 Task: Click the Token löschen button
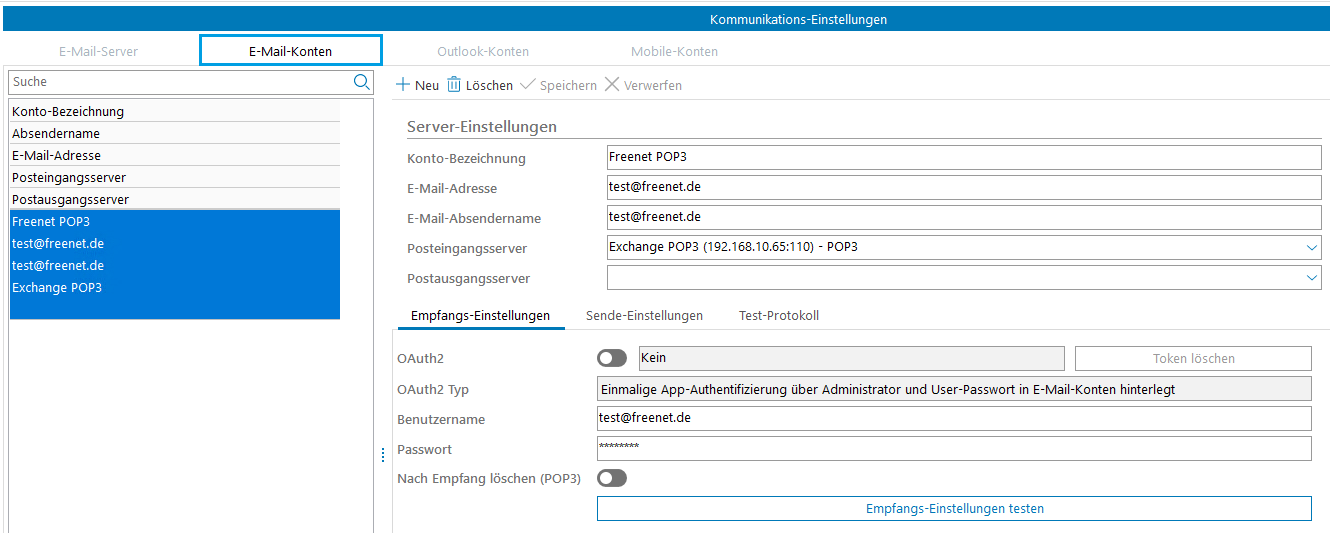(x=1192, y=358)
